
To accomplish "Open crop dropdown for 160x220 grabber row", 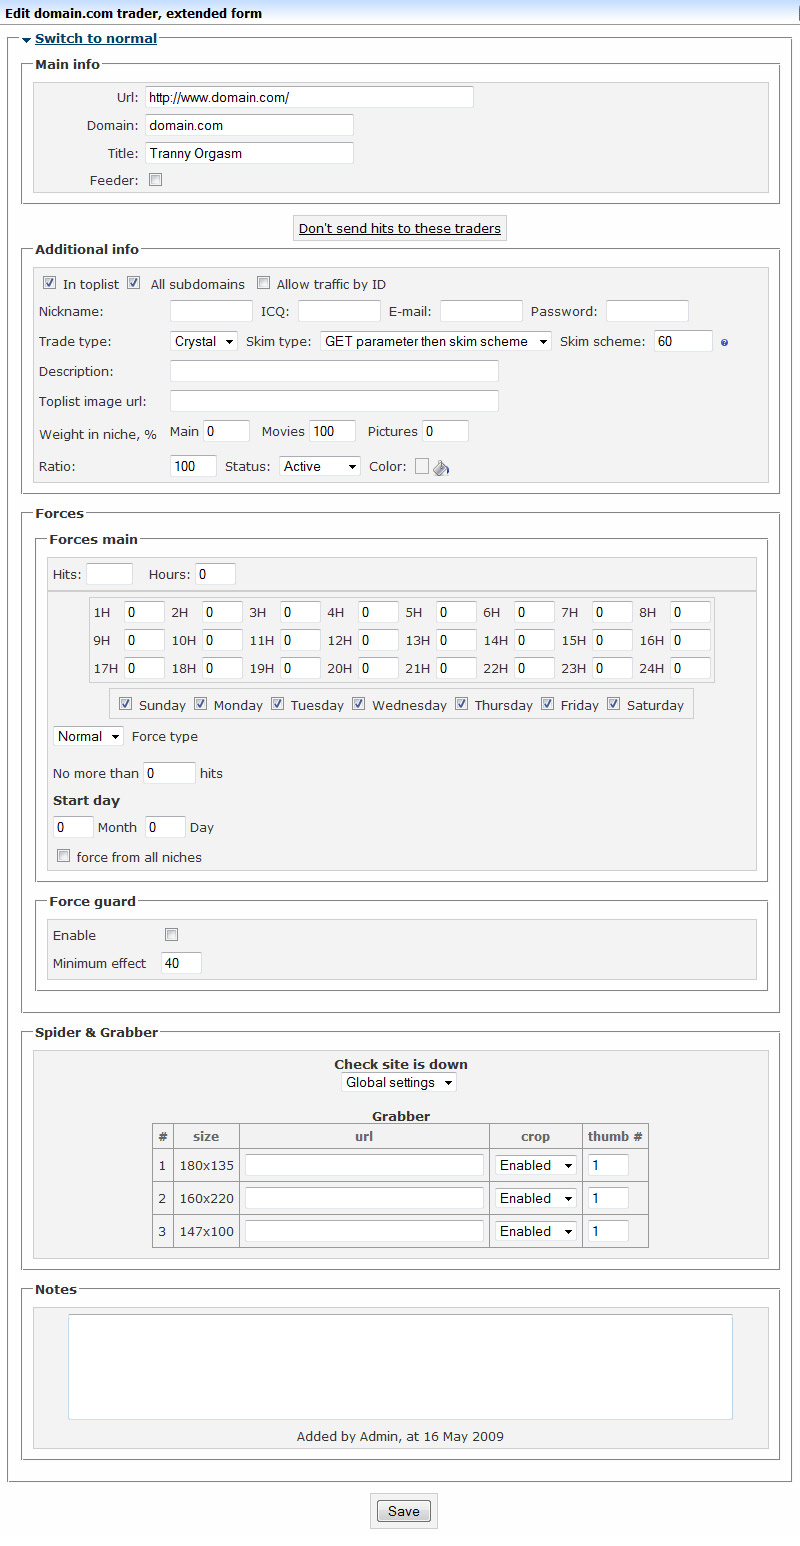I will click(x=536, y=1198).
